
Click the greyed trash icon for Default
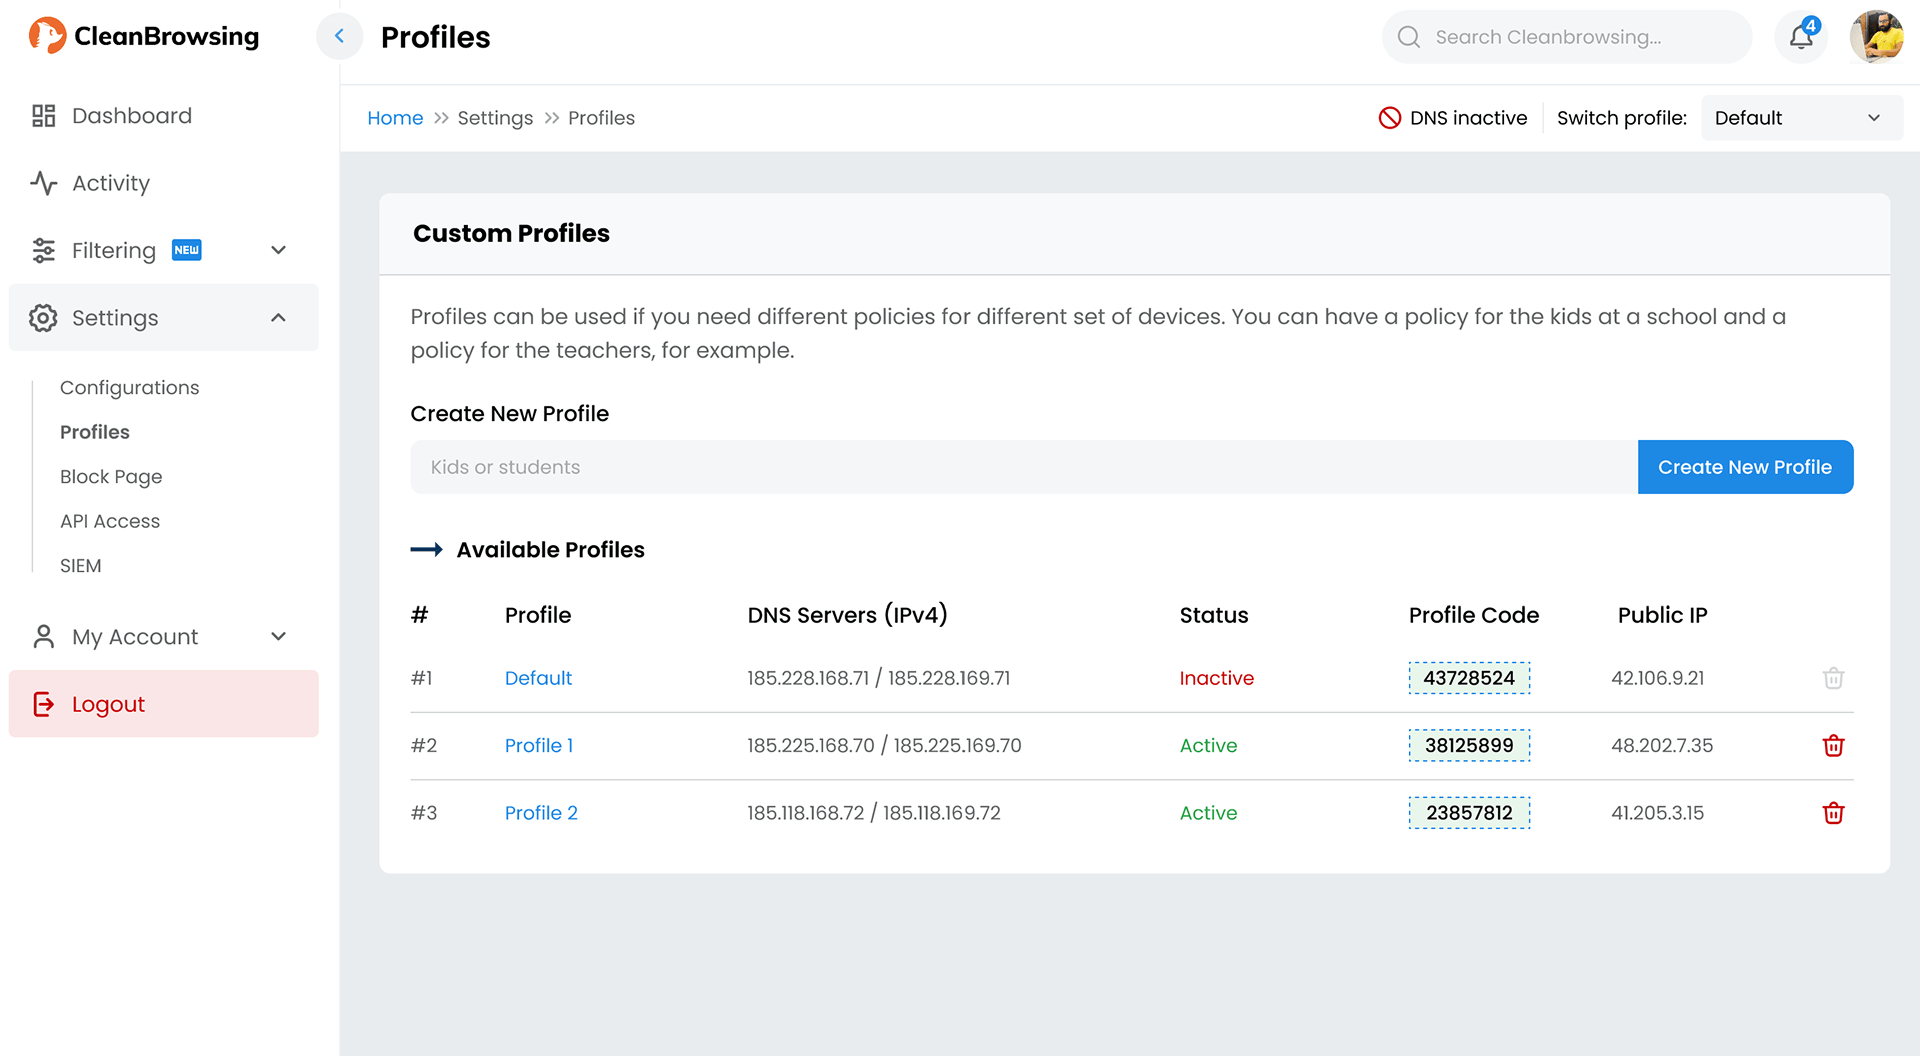point(1832,678)
